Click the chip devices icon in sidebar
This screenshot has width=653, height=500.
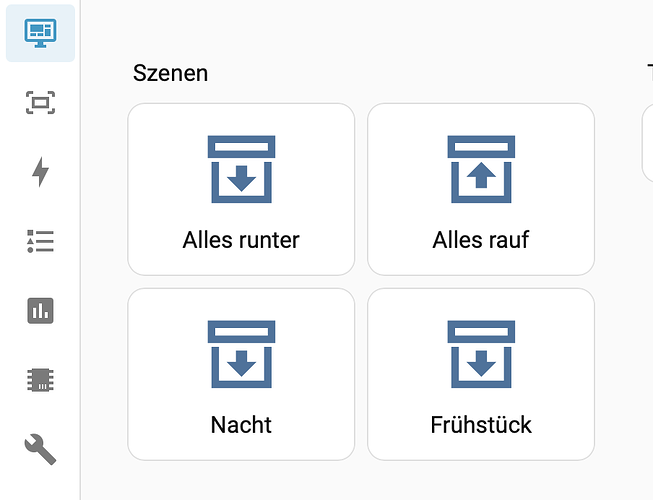(40, 380)
